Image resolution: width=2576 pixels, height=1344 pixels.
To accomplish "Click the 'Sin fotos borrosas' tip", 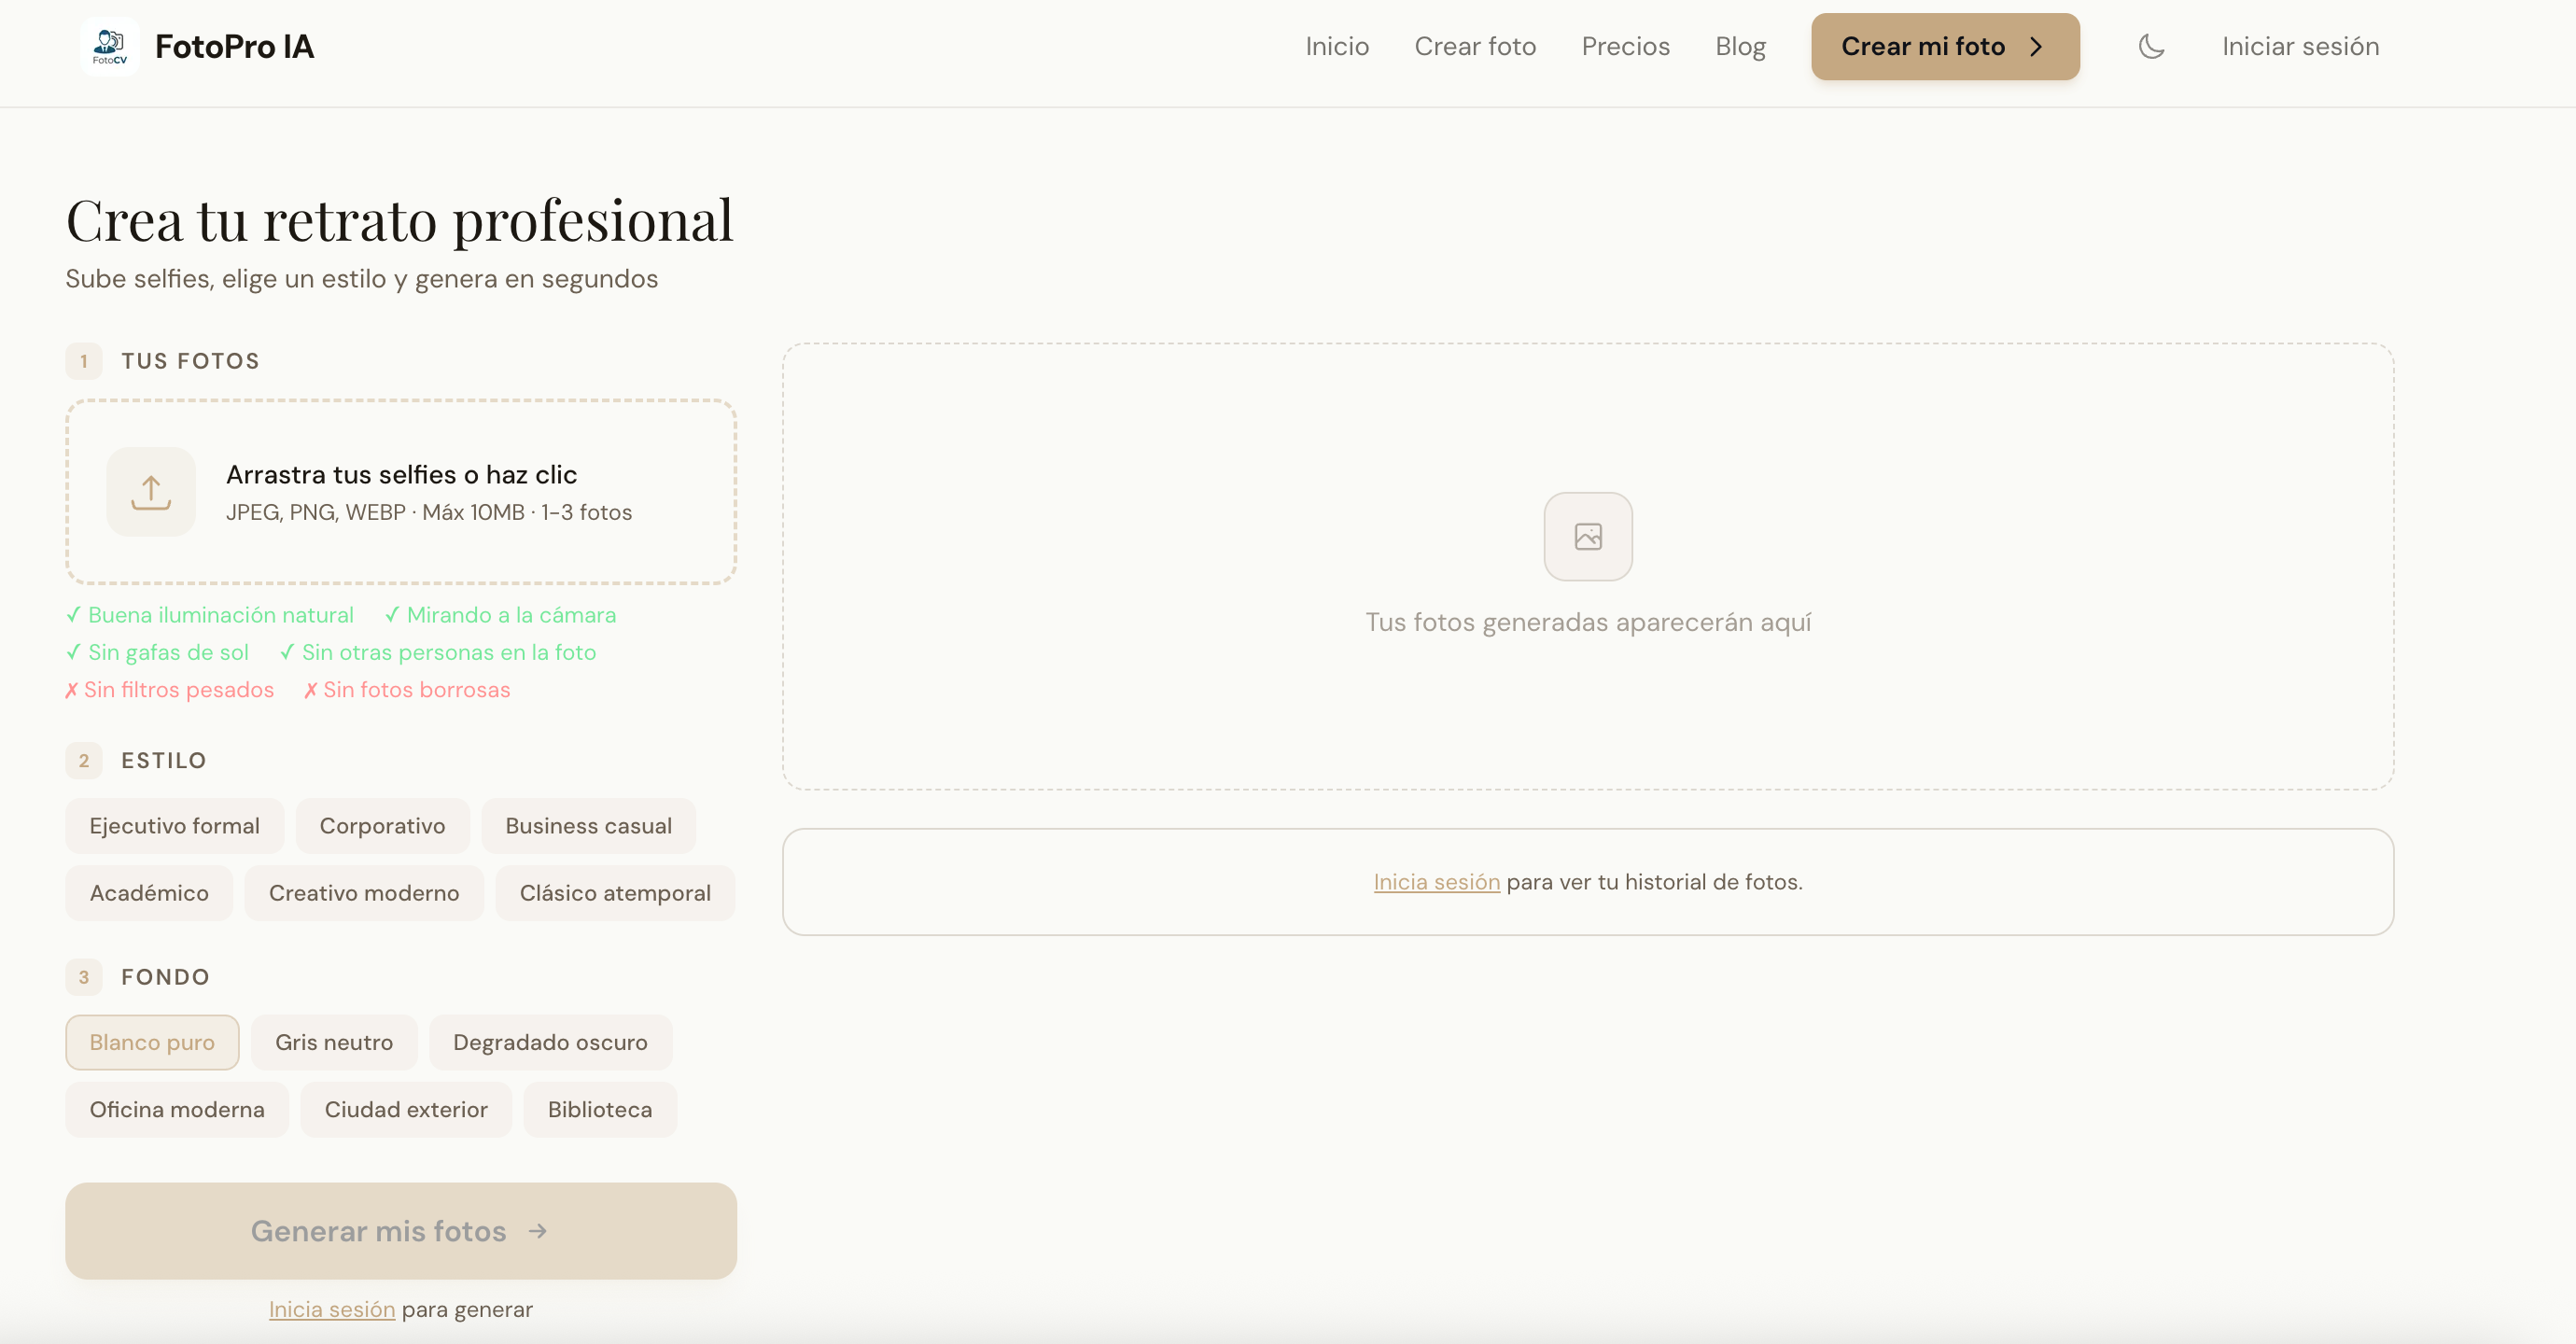I will (x=407, y=690).
